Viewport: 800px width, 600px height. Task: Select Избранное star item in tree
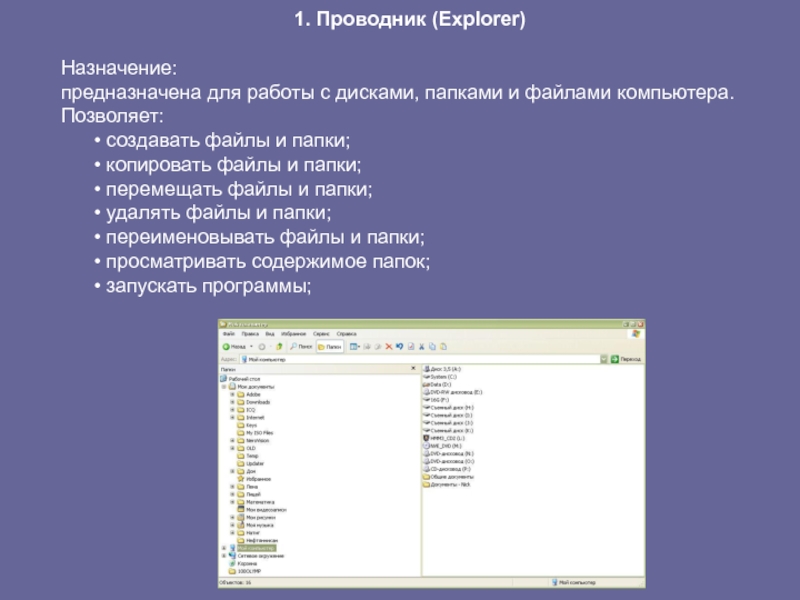(255, 479)
